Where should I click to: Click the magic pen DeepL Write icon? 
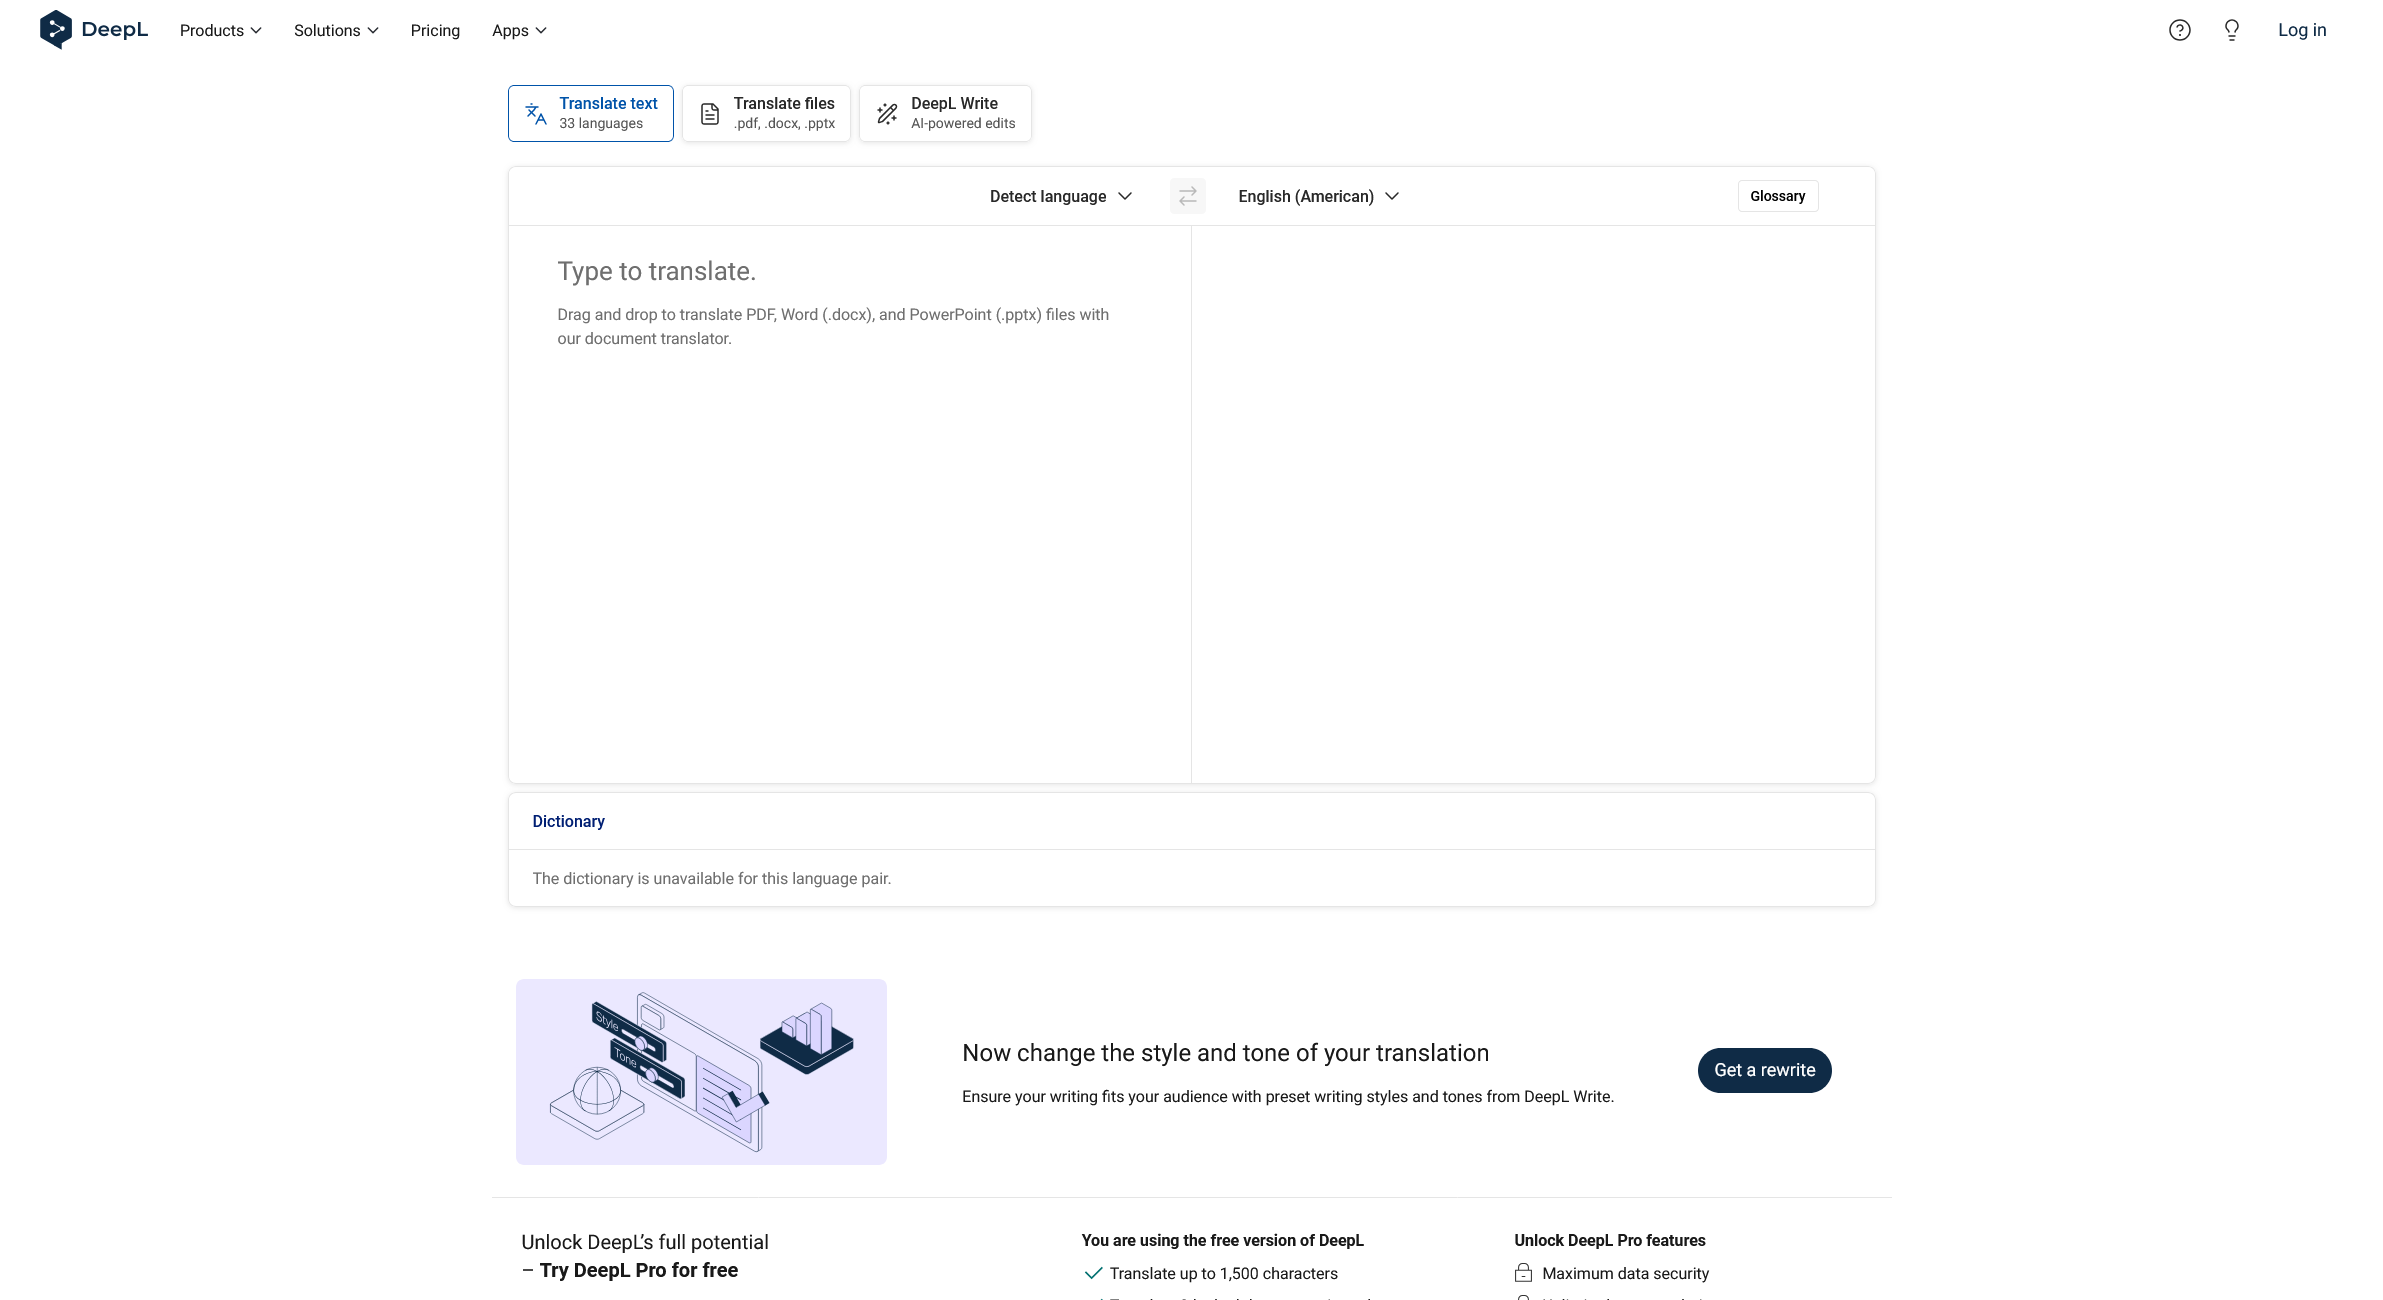(887, 114)
